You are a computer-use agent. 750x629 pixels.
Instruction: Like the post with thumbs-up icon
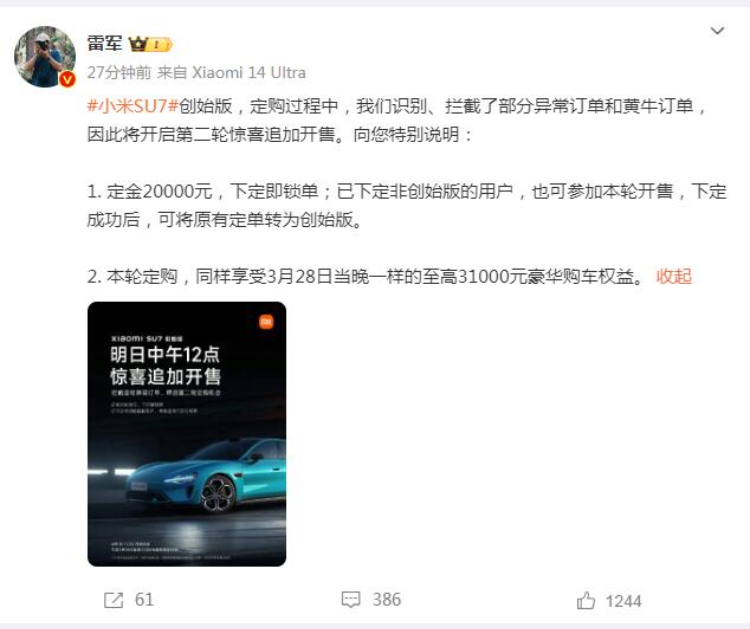(x=586, y=600)
